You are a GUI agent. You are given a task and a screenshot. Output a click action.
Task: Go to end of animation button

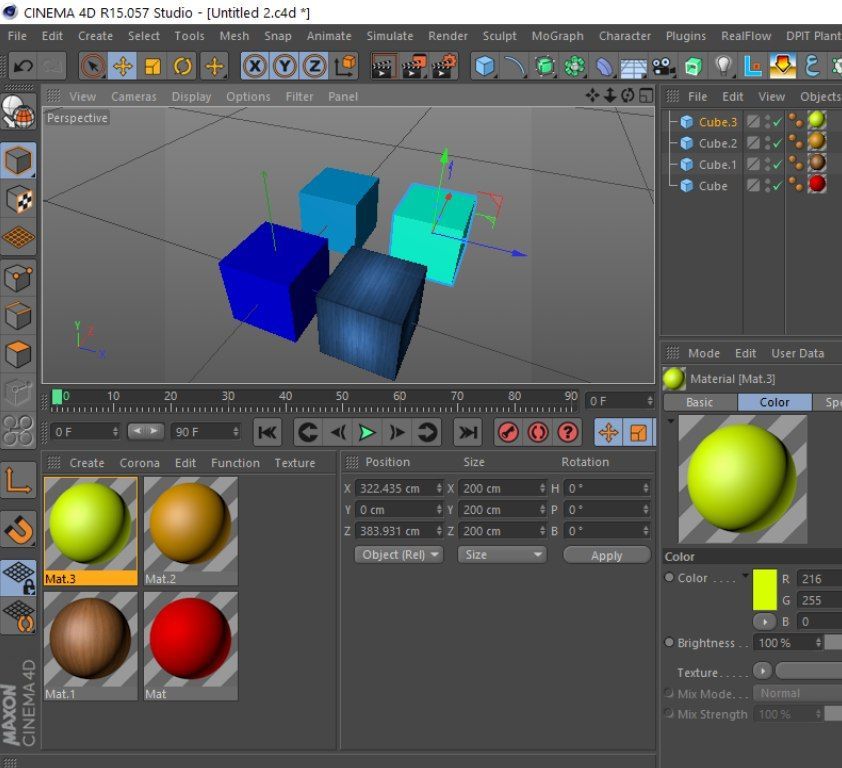[x=468, y=432]
